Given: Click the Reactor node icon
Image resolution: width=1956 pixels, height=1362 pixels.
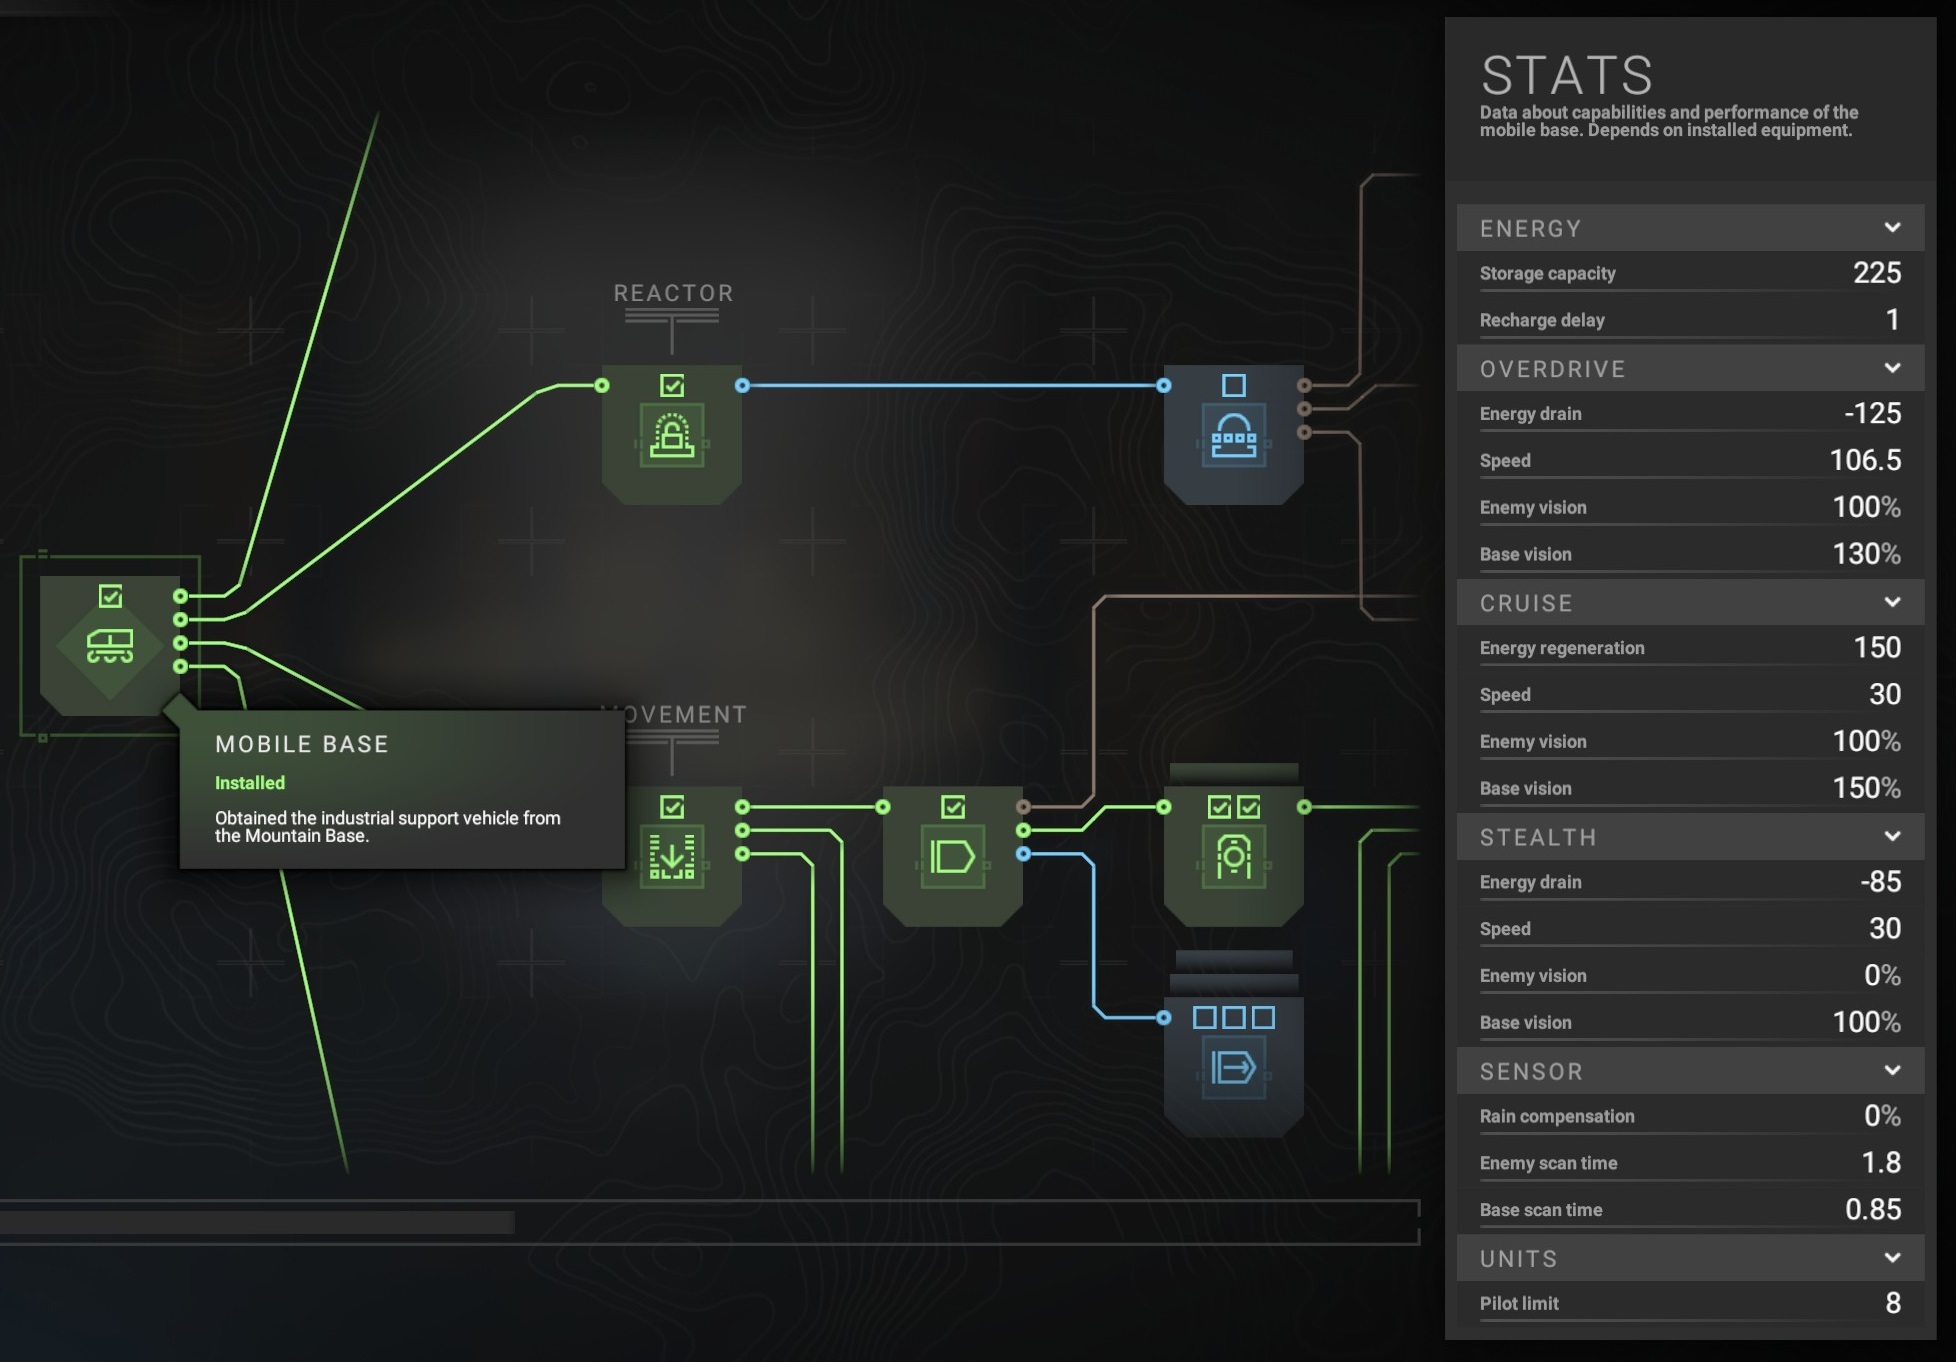Looking at the screenshot, I should 672,440.
